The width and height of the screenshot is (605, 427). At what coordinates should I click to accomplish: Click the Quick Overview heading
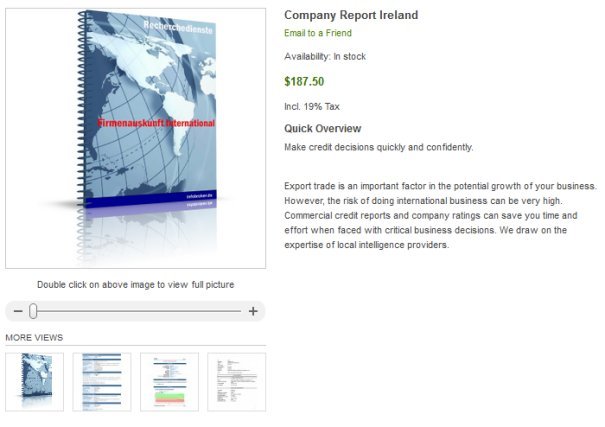pos(322,129)
